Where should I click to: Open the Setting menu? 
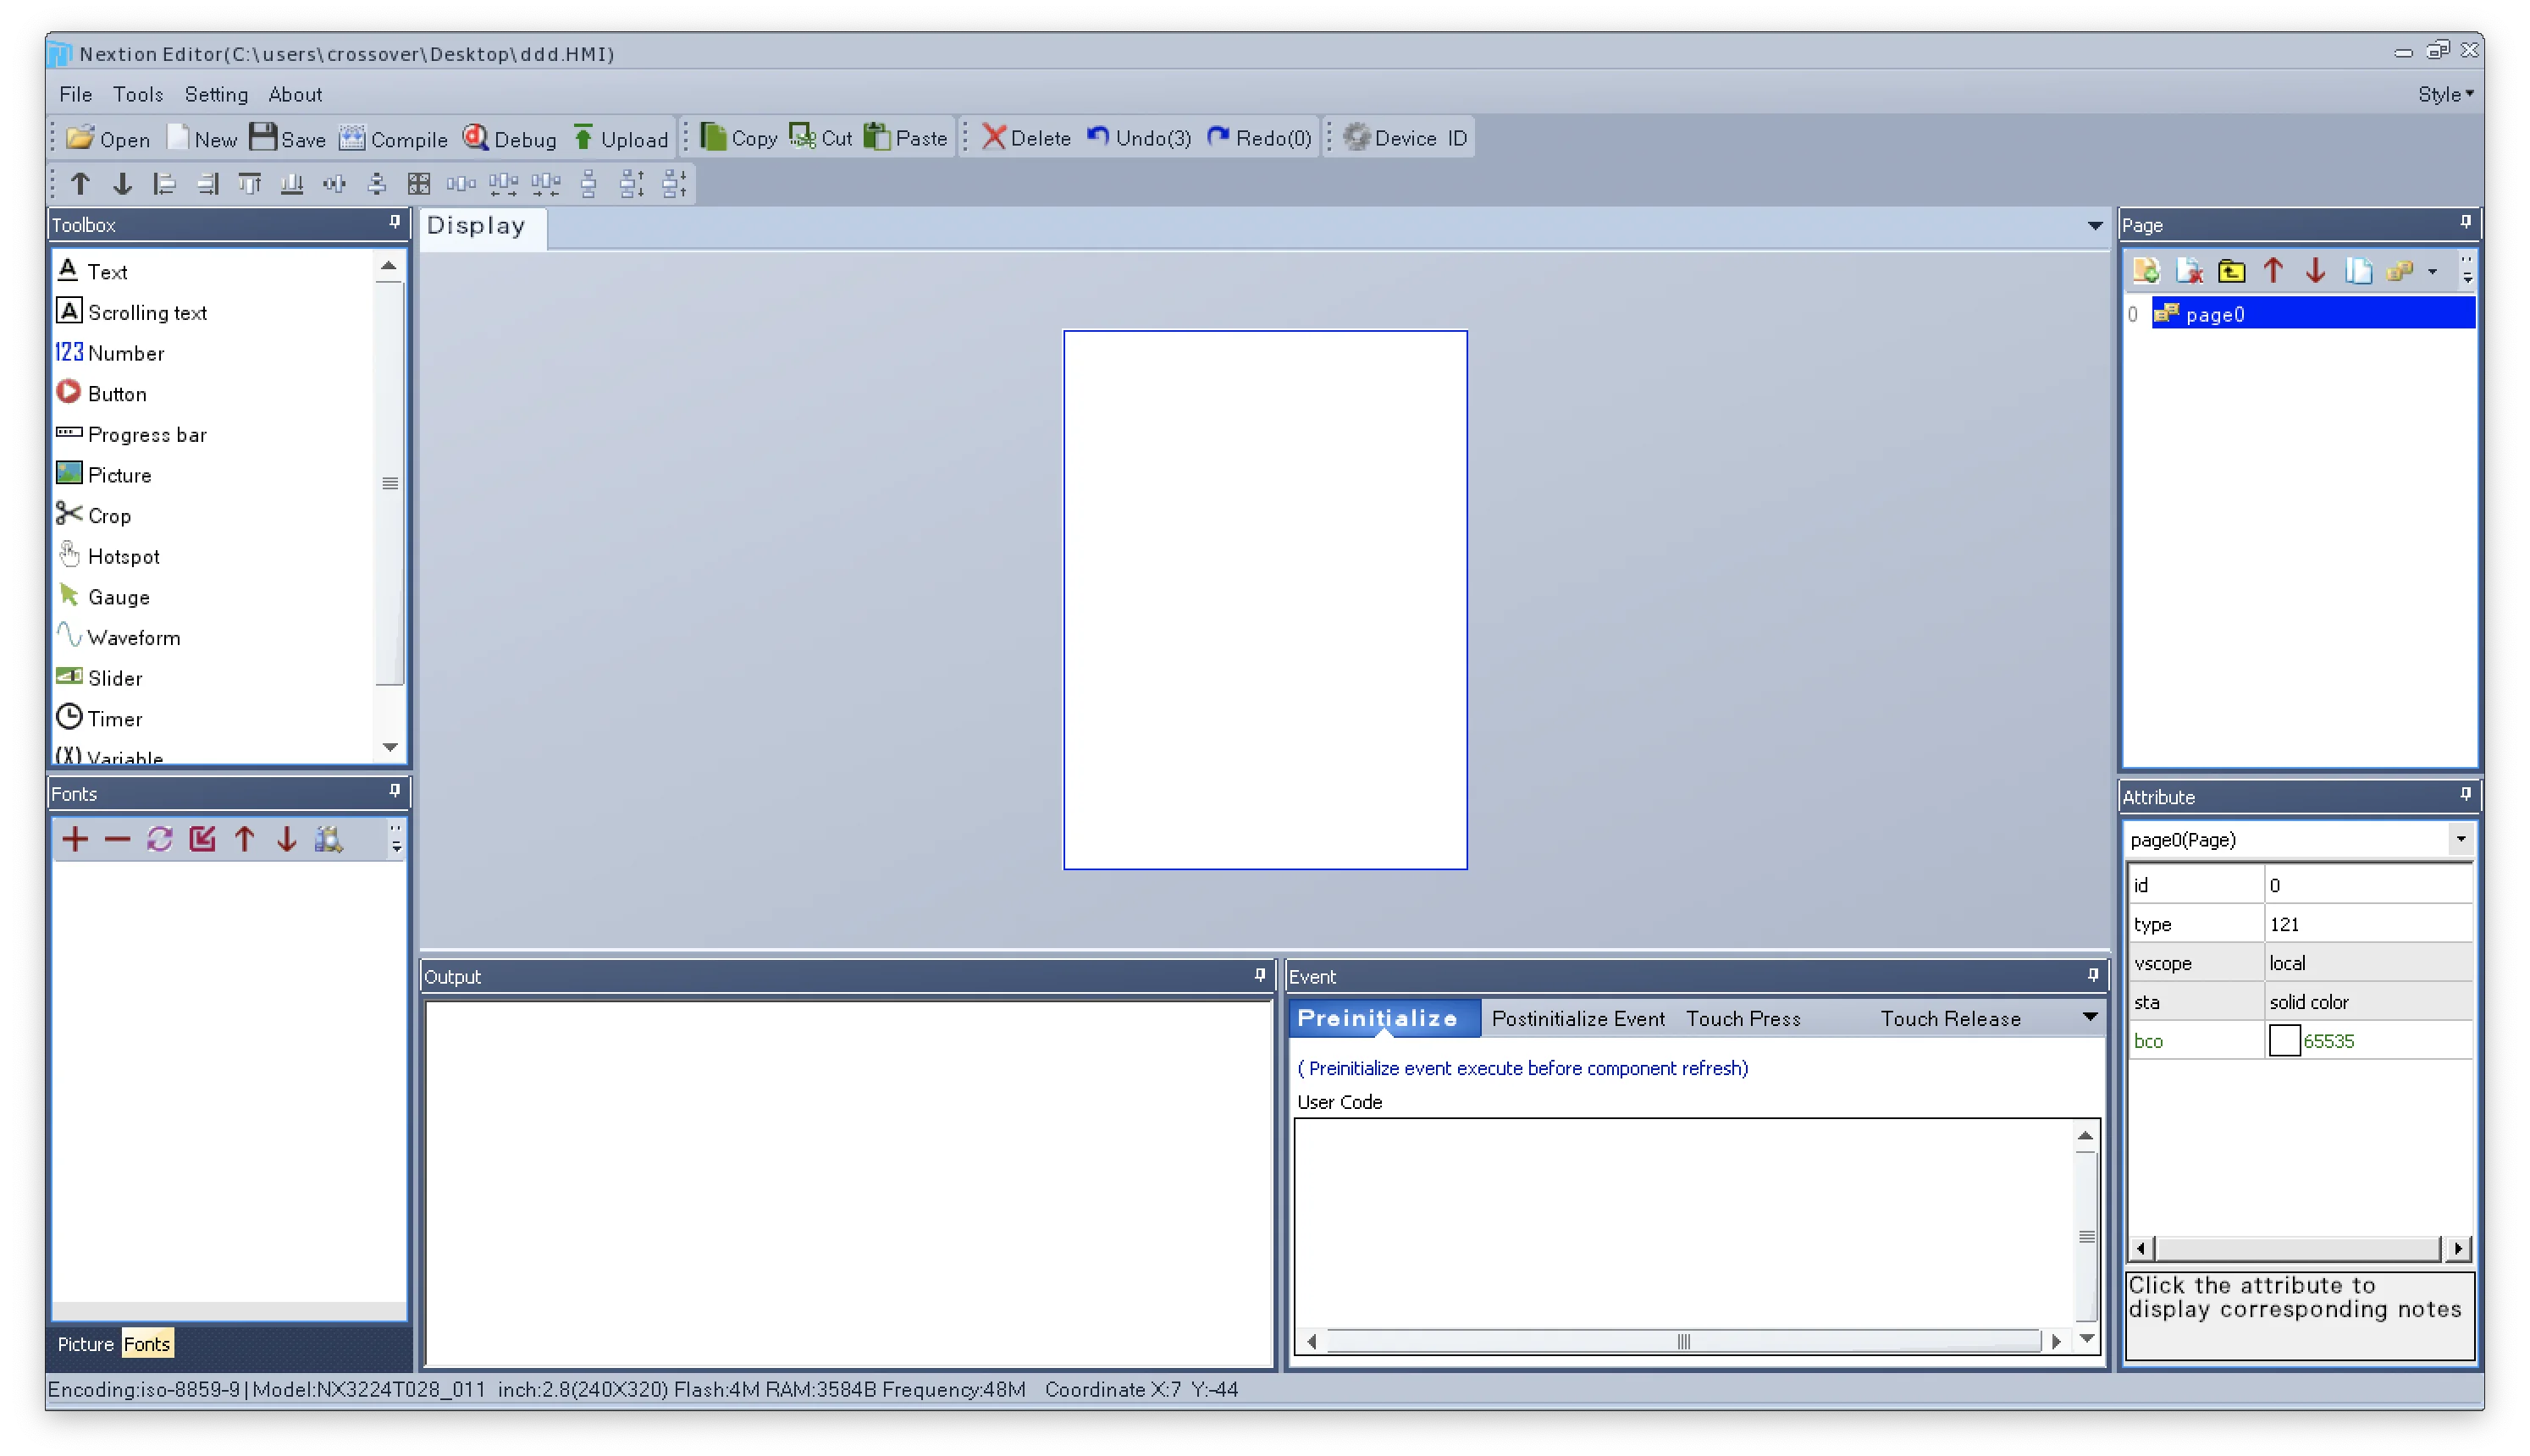pos(216,94)
